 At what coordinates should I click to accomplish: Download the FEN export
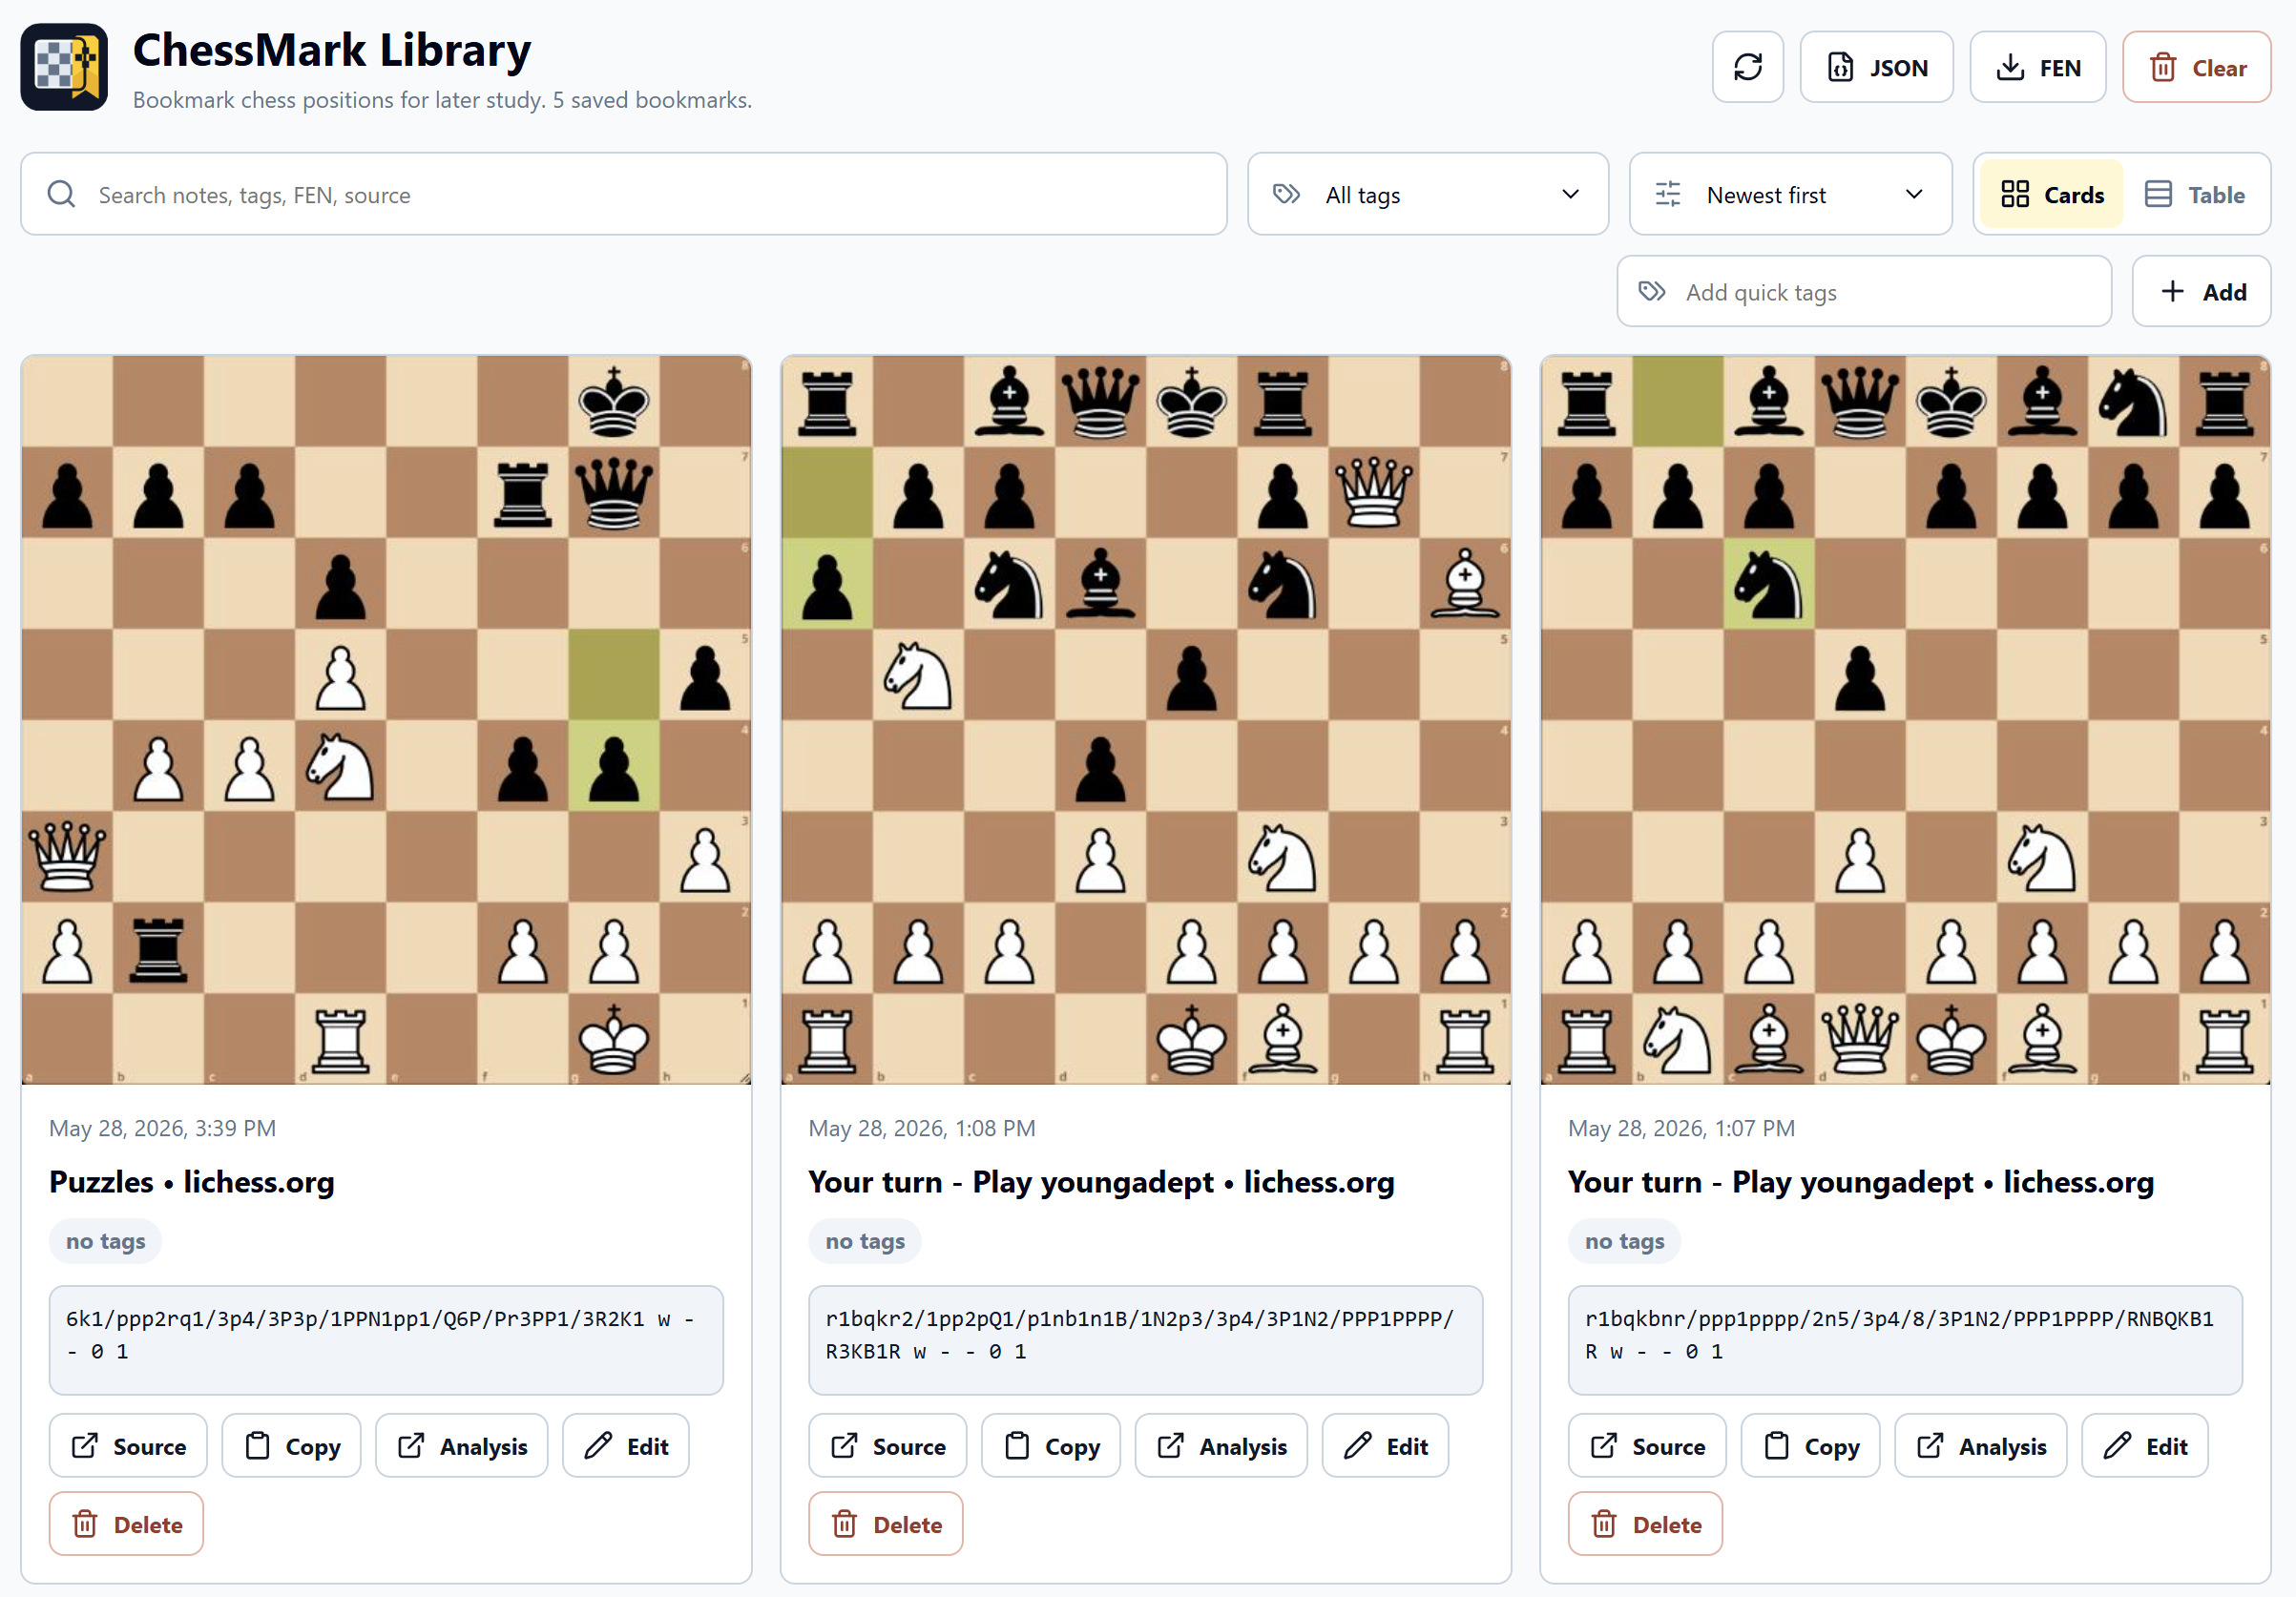click(x=2037, y=67)
